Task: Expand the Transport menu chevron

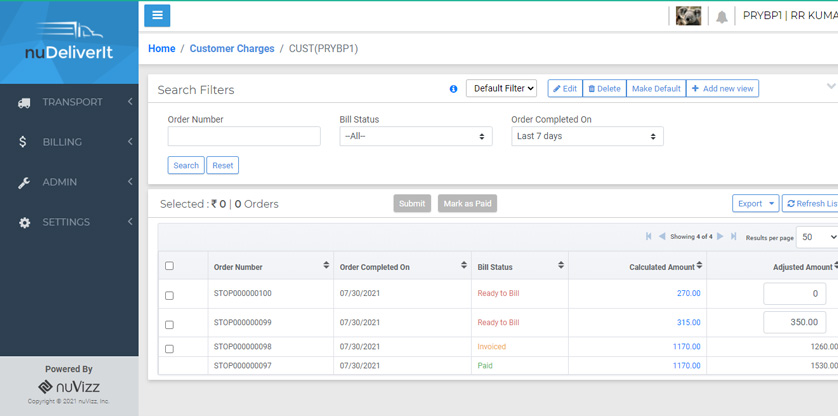Action: coord(130,102)
